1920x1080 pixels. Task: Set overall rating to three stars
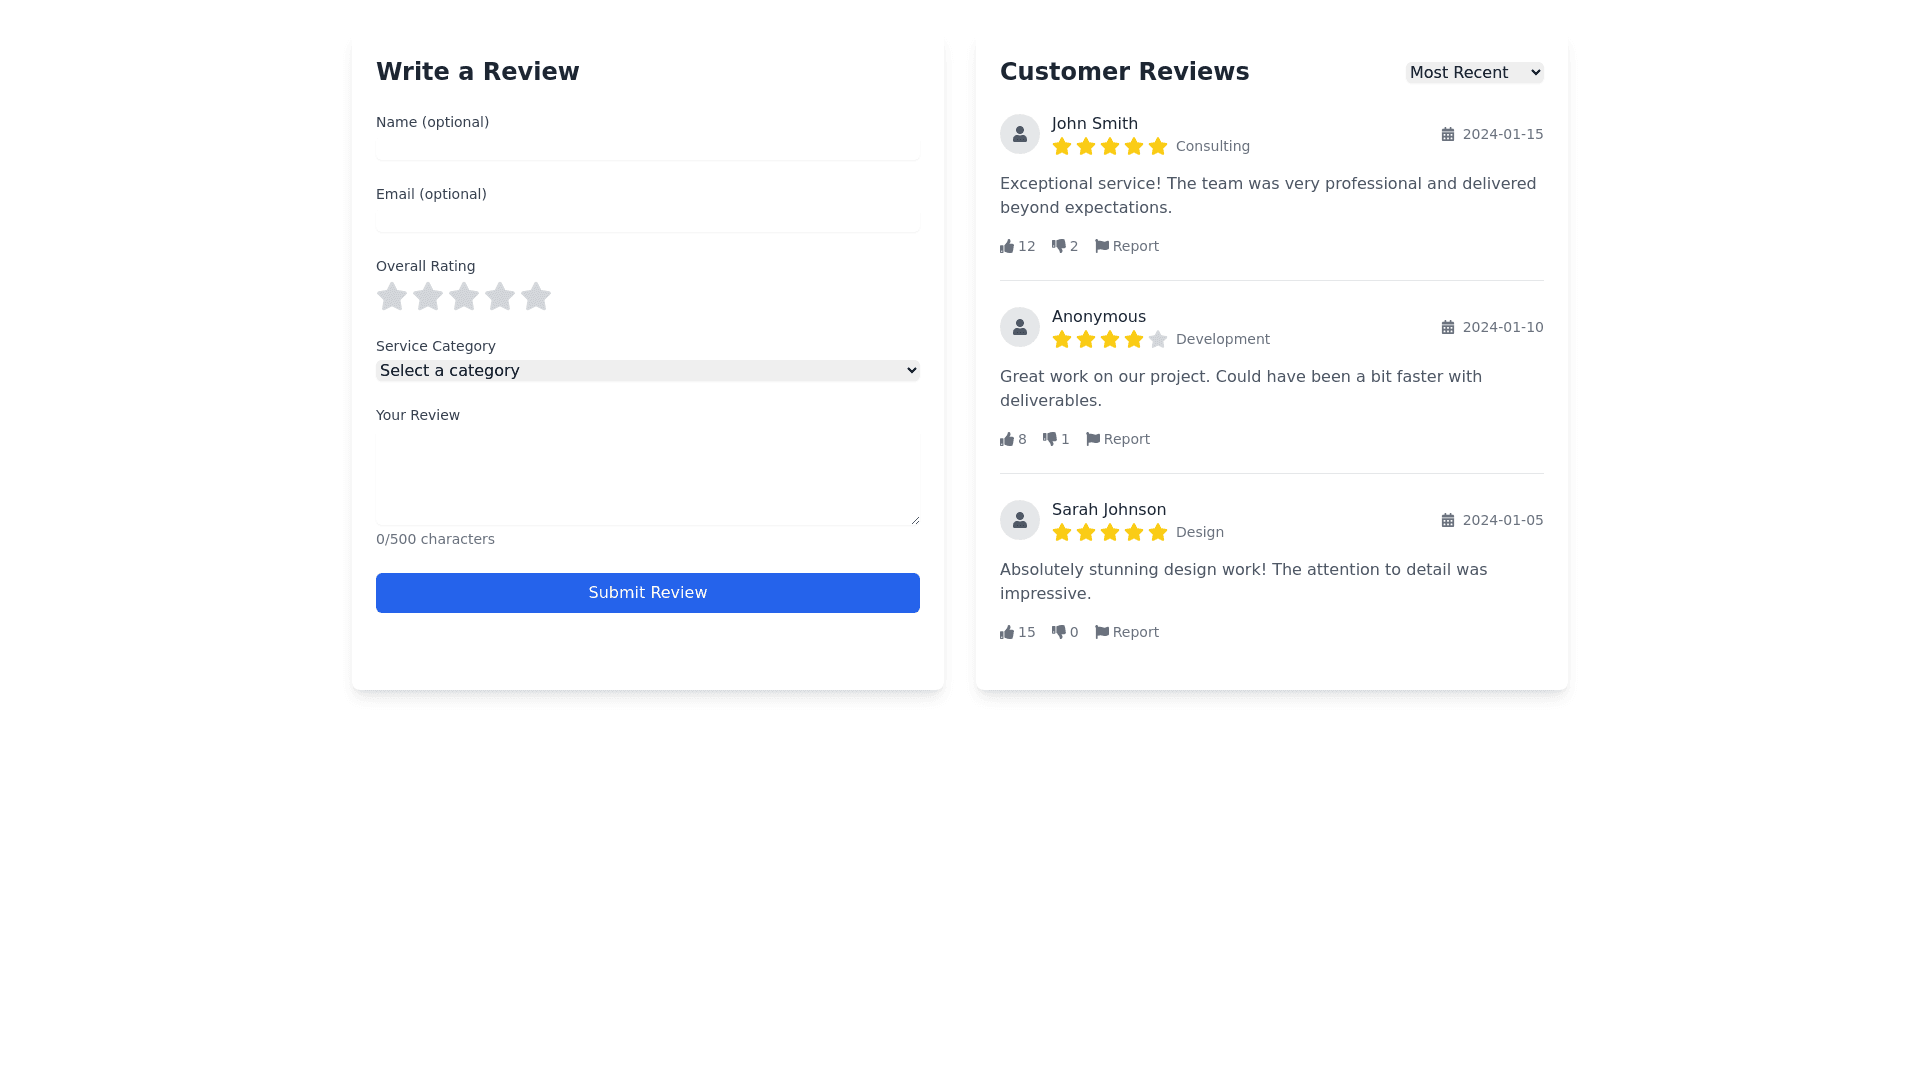(464, 296)
